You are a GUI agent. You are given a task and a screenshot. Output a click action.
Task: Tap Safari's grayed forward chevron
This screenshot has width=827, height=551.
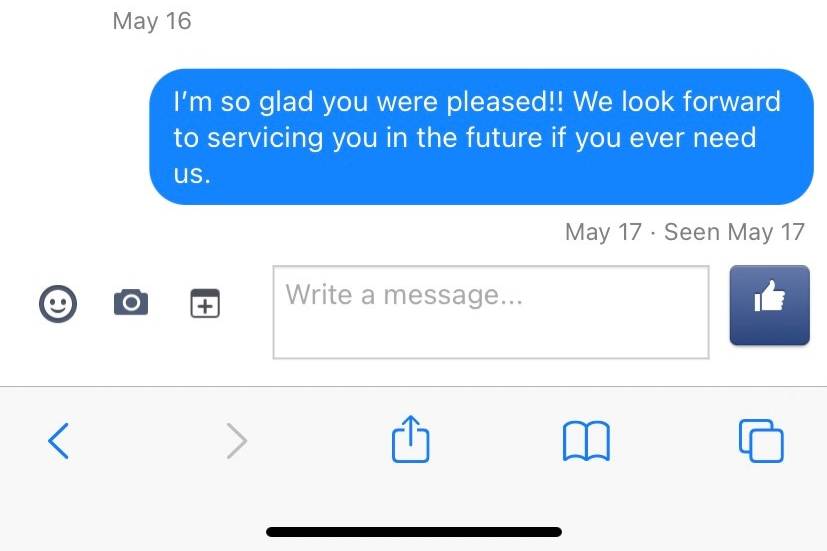(237, 441)
